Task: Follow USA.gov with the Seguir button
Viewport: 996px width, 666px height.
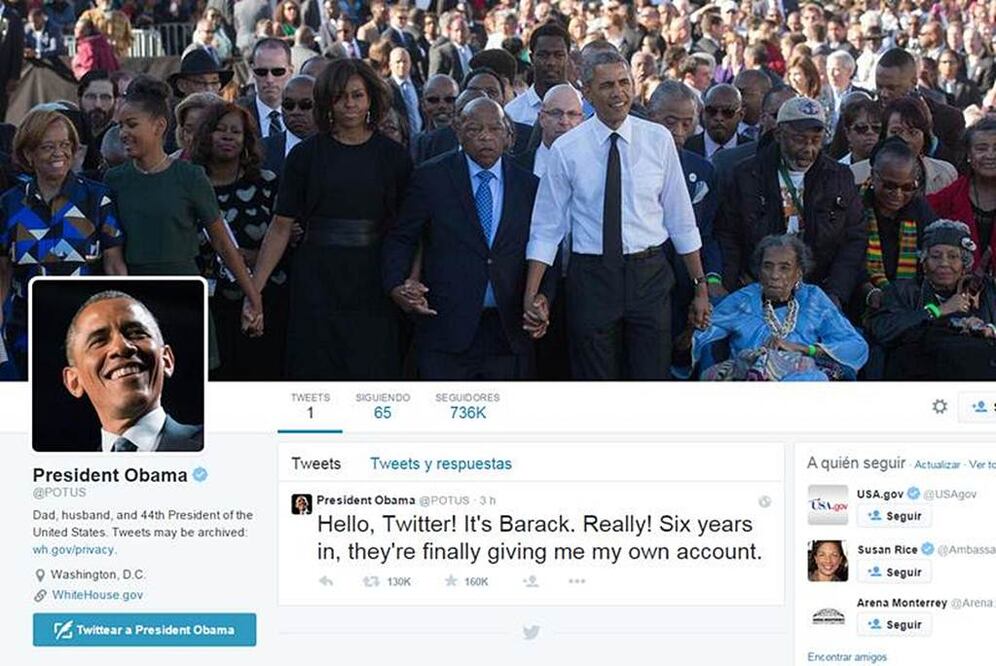Action: tap(894, 516)
